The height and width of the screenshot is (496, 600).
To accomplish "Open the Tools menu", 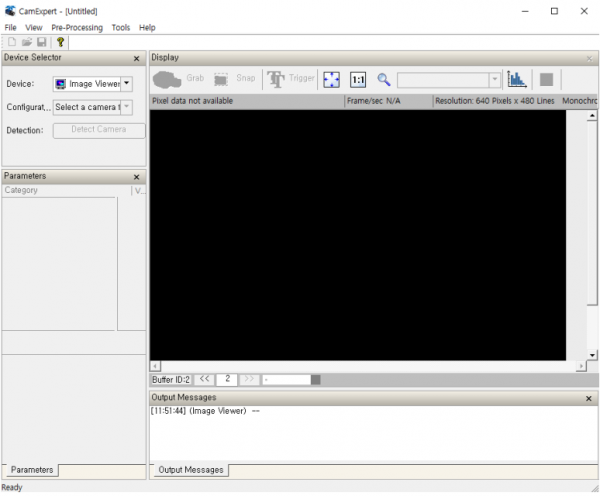I will (x=121, y=28).
